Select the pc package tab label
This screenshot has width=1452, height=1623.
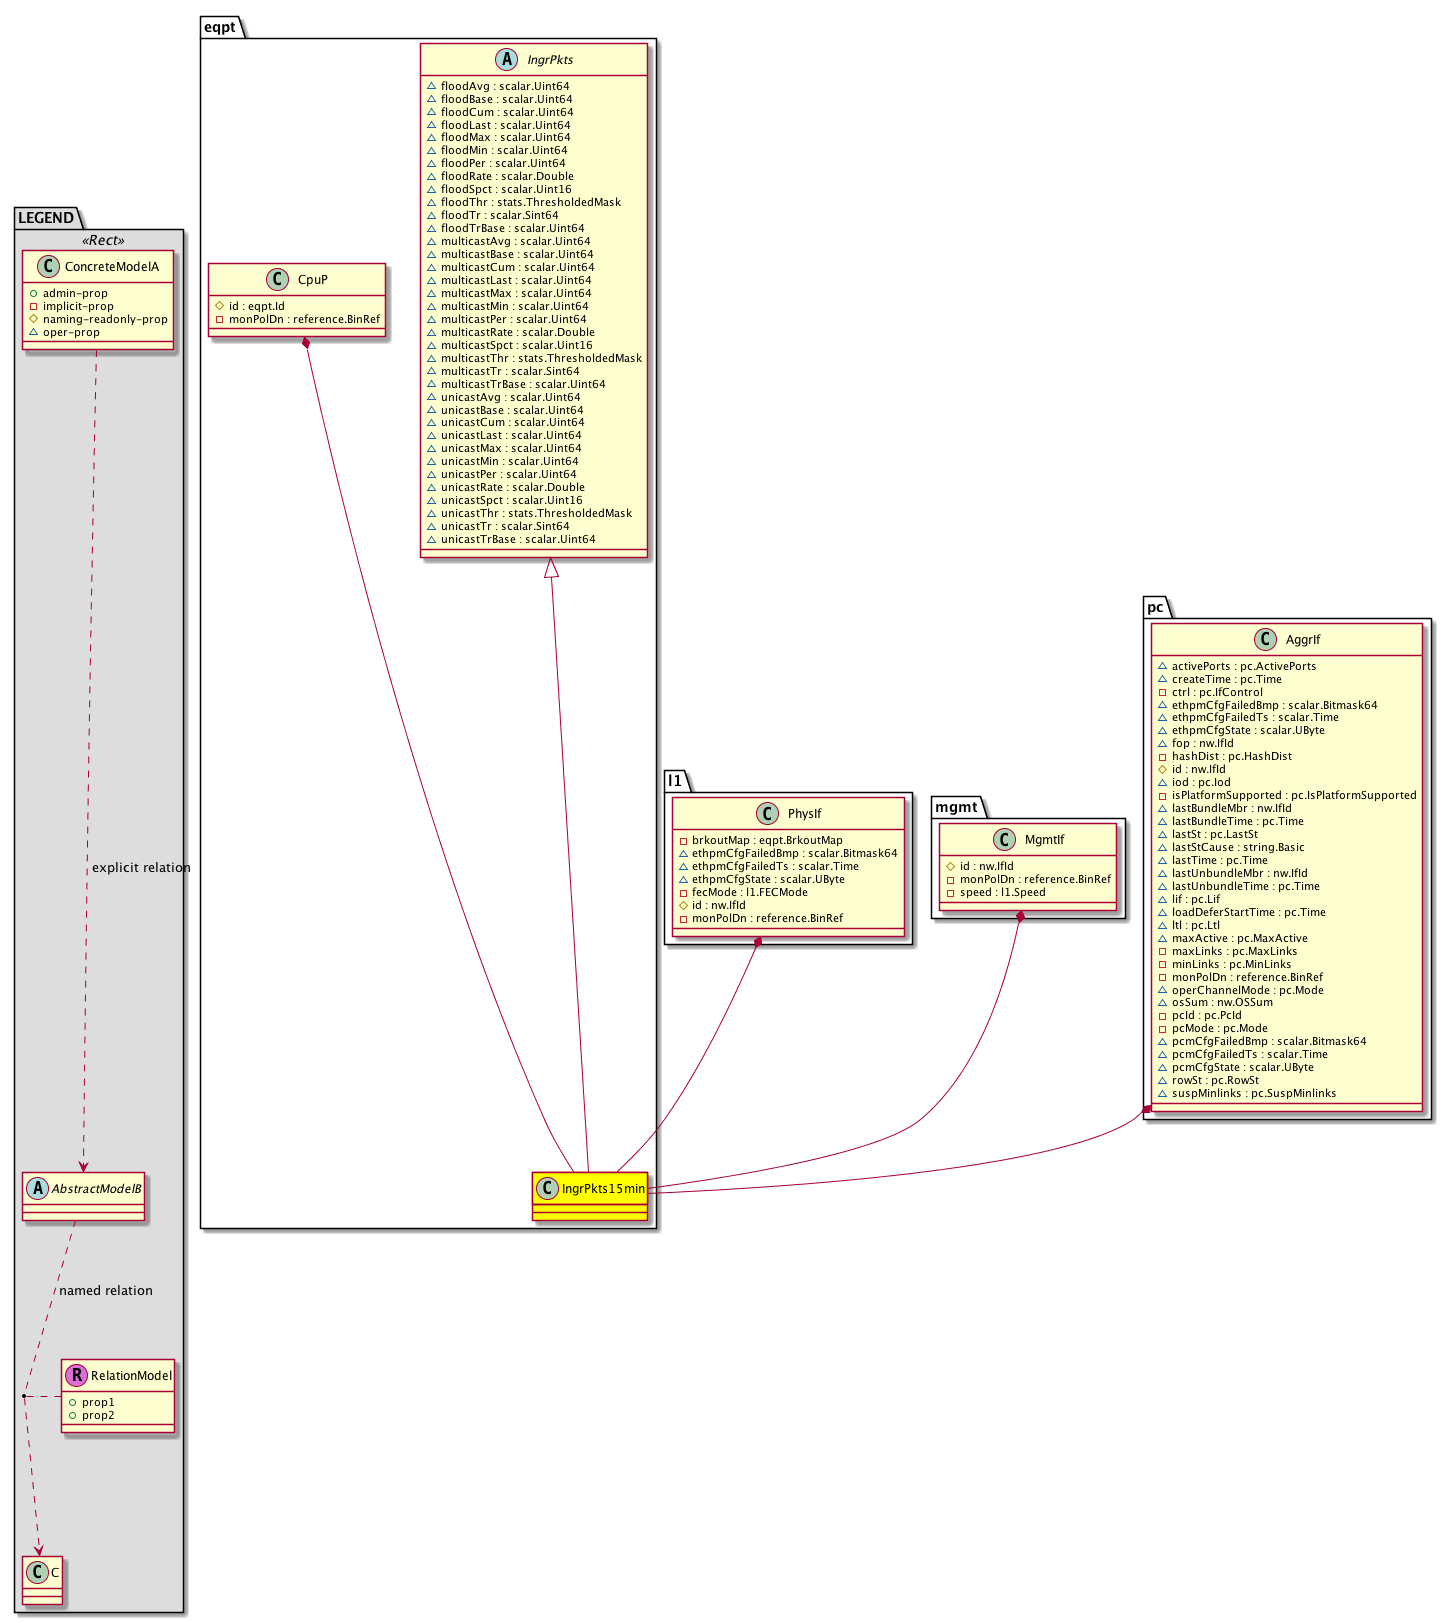[x=1155, y=607]
